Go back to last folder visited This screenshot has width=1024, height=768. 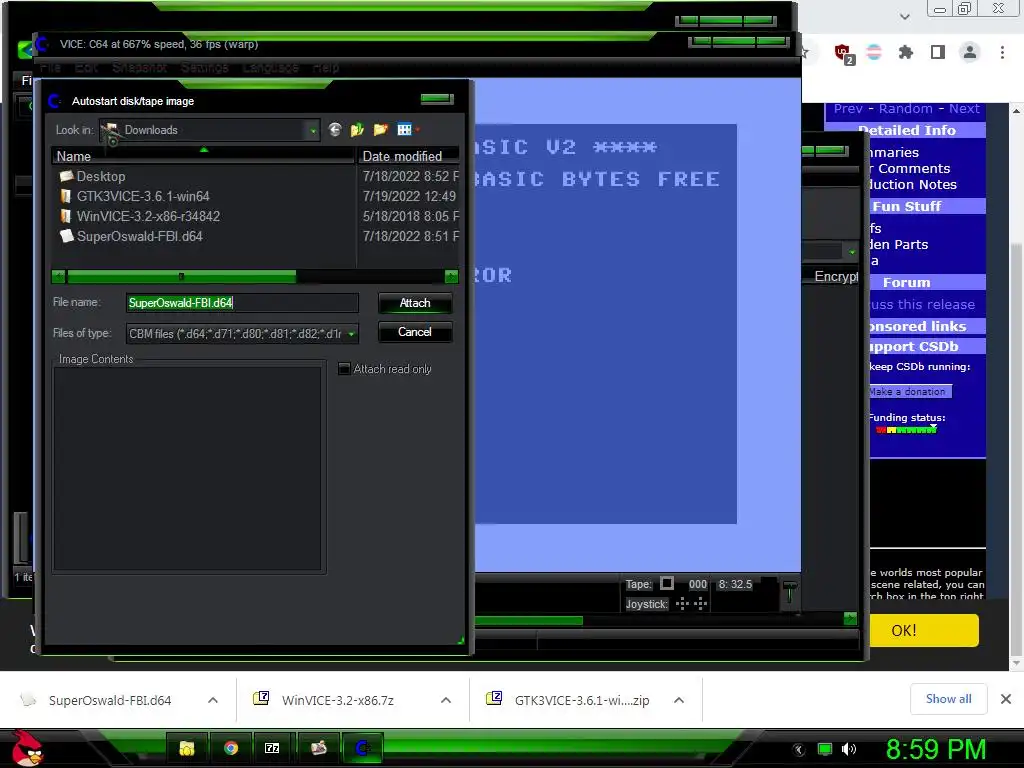pyautogui.click(x=335, y=129)
